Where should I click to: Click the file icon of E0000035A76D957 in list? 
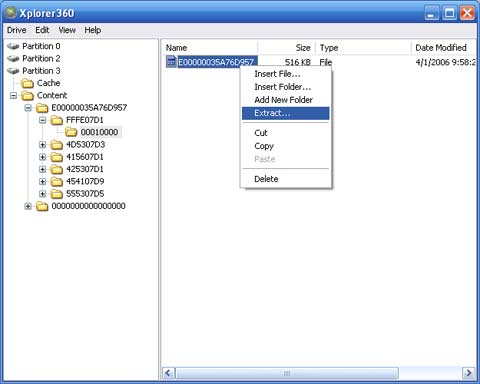[171, 62]
